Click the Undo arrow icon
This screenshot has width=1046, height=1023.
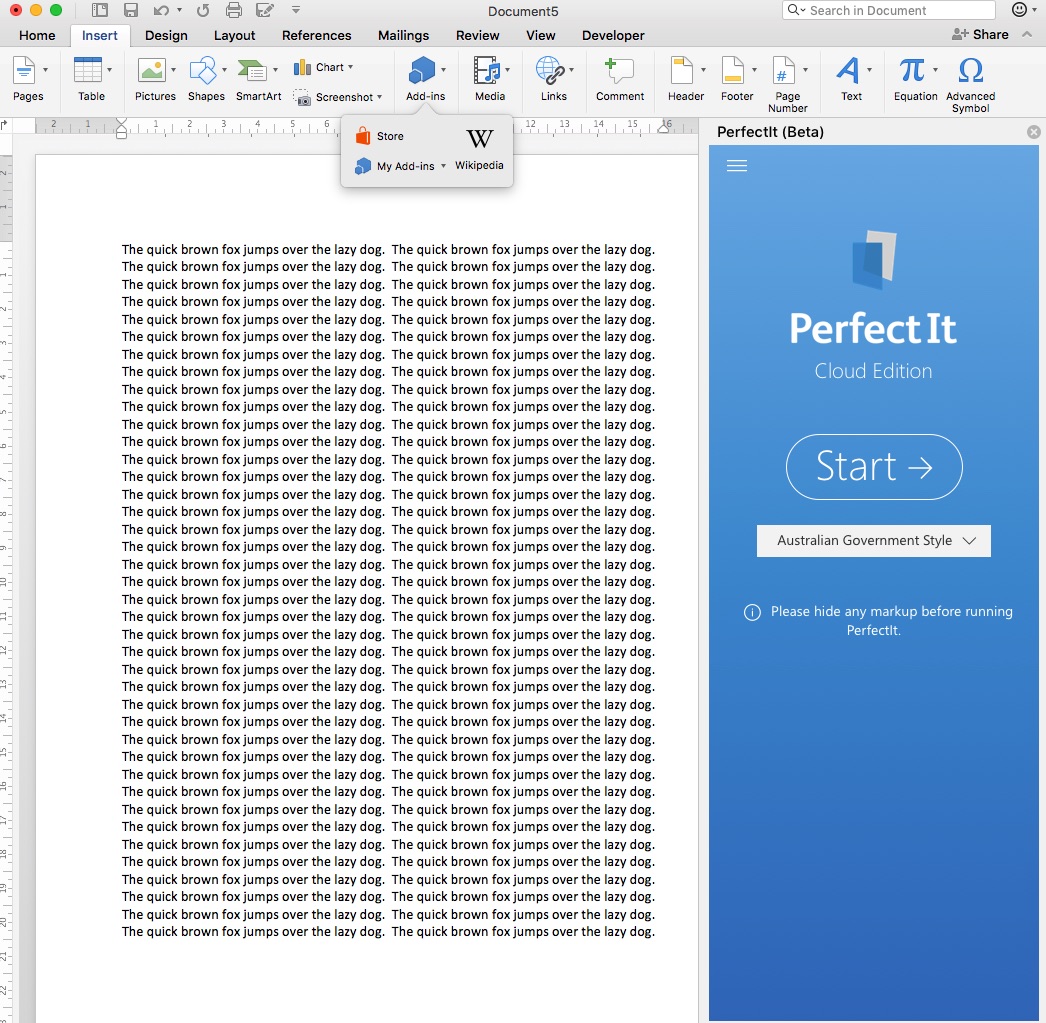[161, 11]
